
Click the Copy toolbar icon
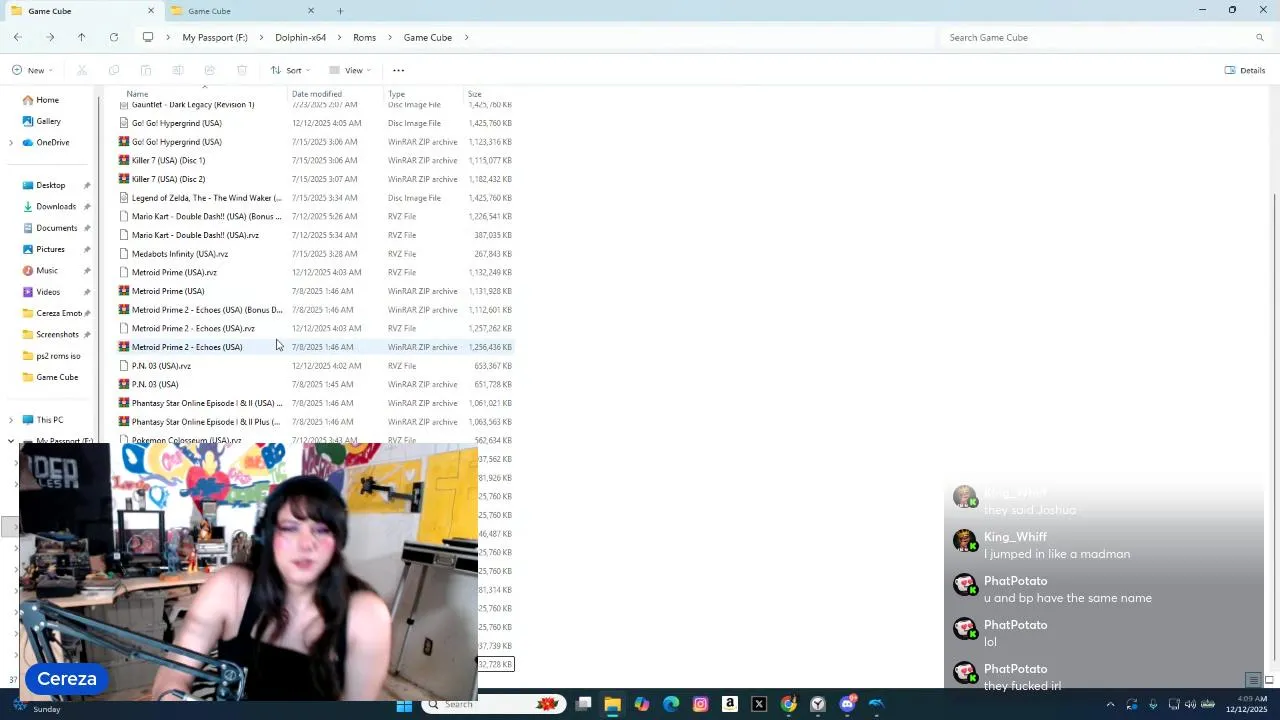[114, 70]
